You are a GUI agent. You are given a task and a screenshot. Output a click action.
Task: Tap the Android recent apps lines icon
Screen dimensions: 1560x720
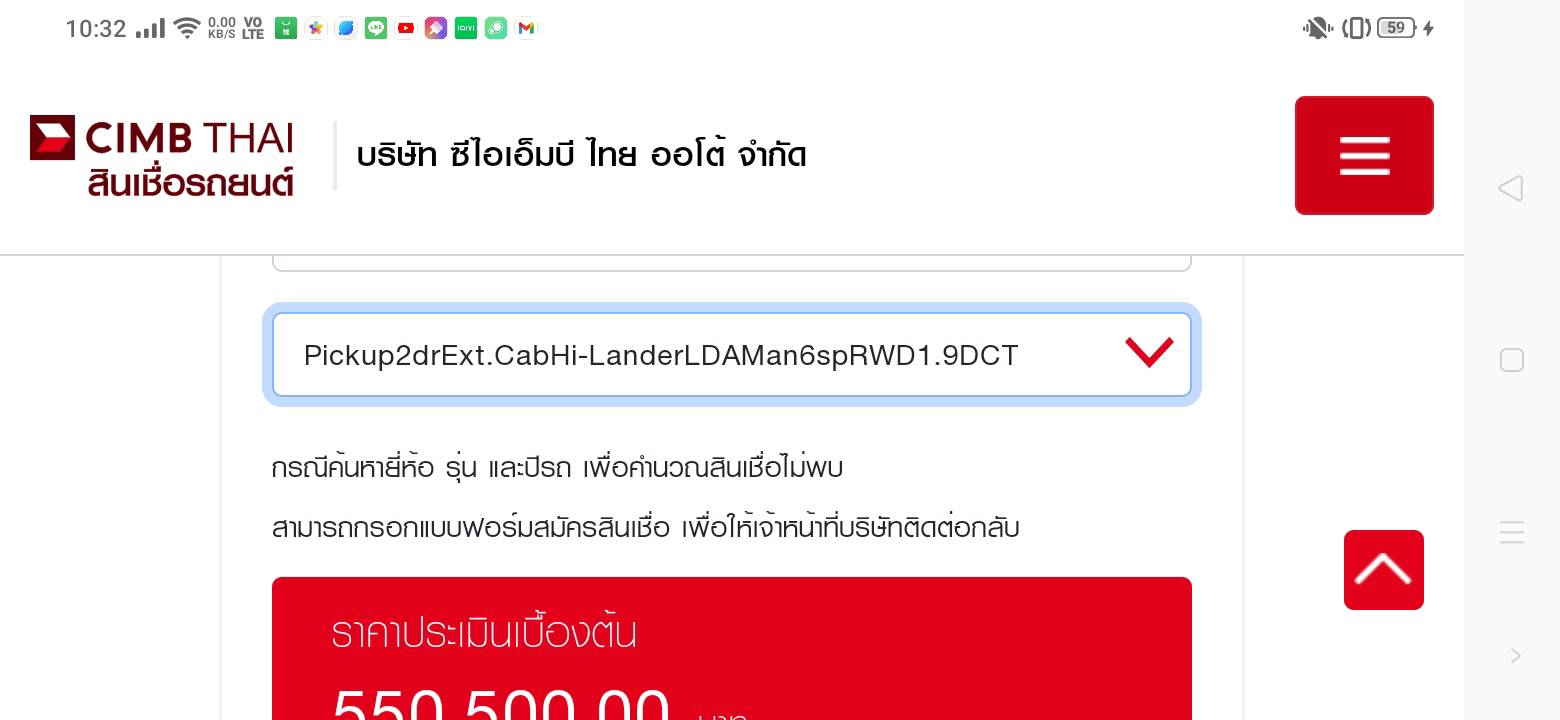point(1512,532)
